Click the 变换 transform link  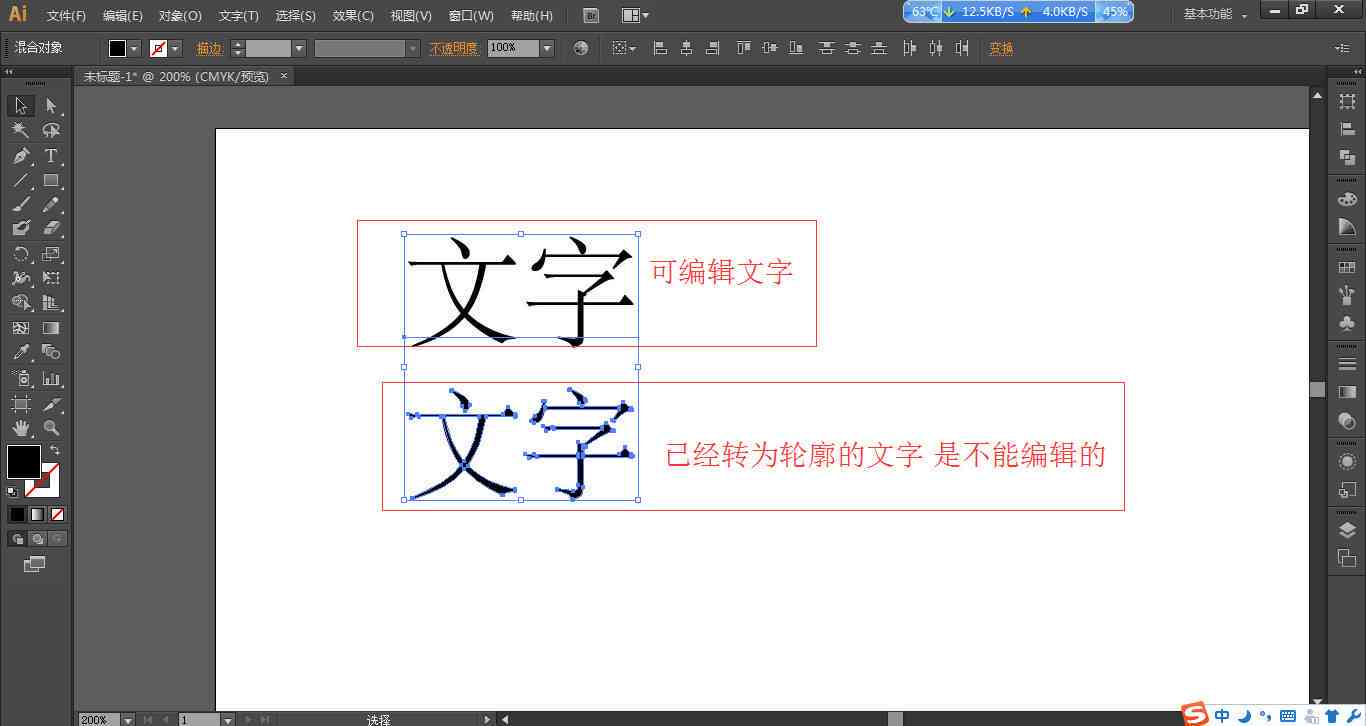(1001, 48)
